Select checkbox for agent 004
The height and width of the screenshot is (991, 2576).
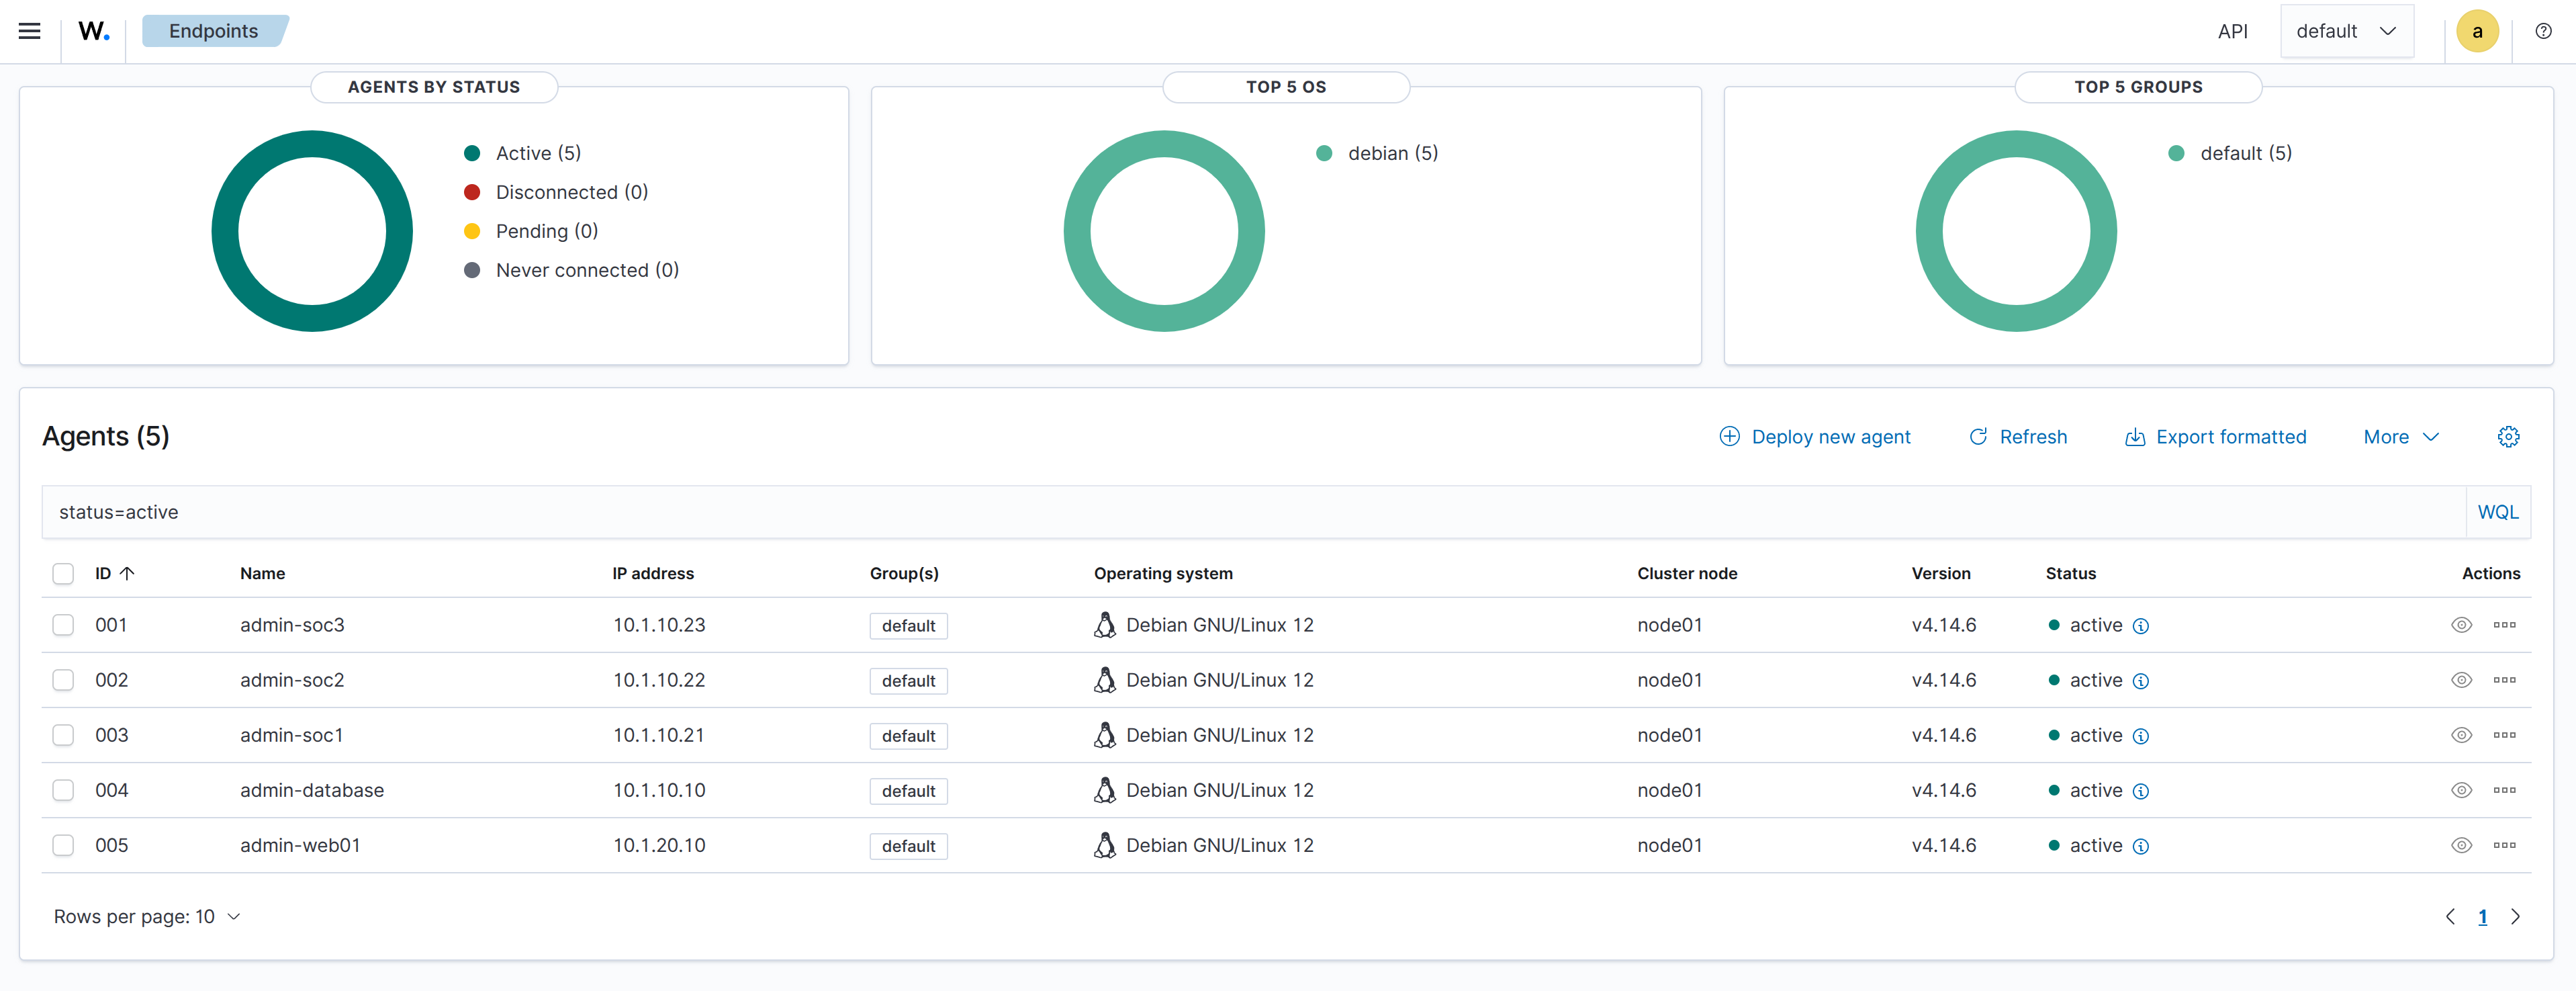63,790
